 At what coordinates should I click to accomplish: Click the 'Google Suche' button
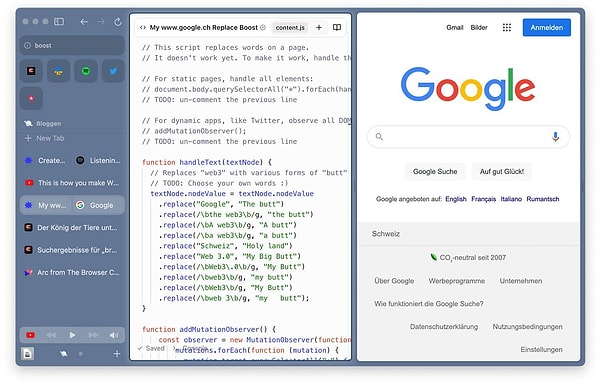coord(435,172)
